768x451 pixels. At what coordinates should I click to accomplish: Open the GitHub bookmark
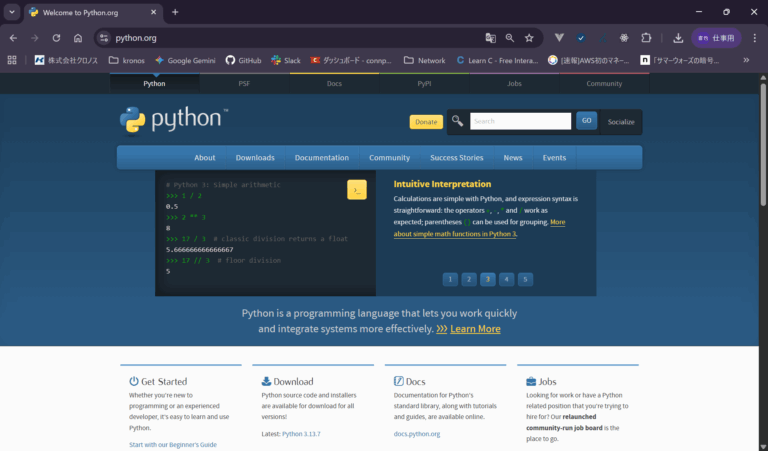click(243, 60)
